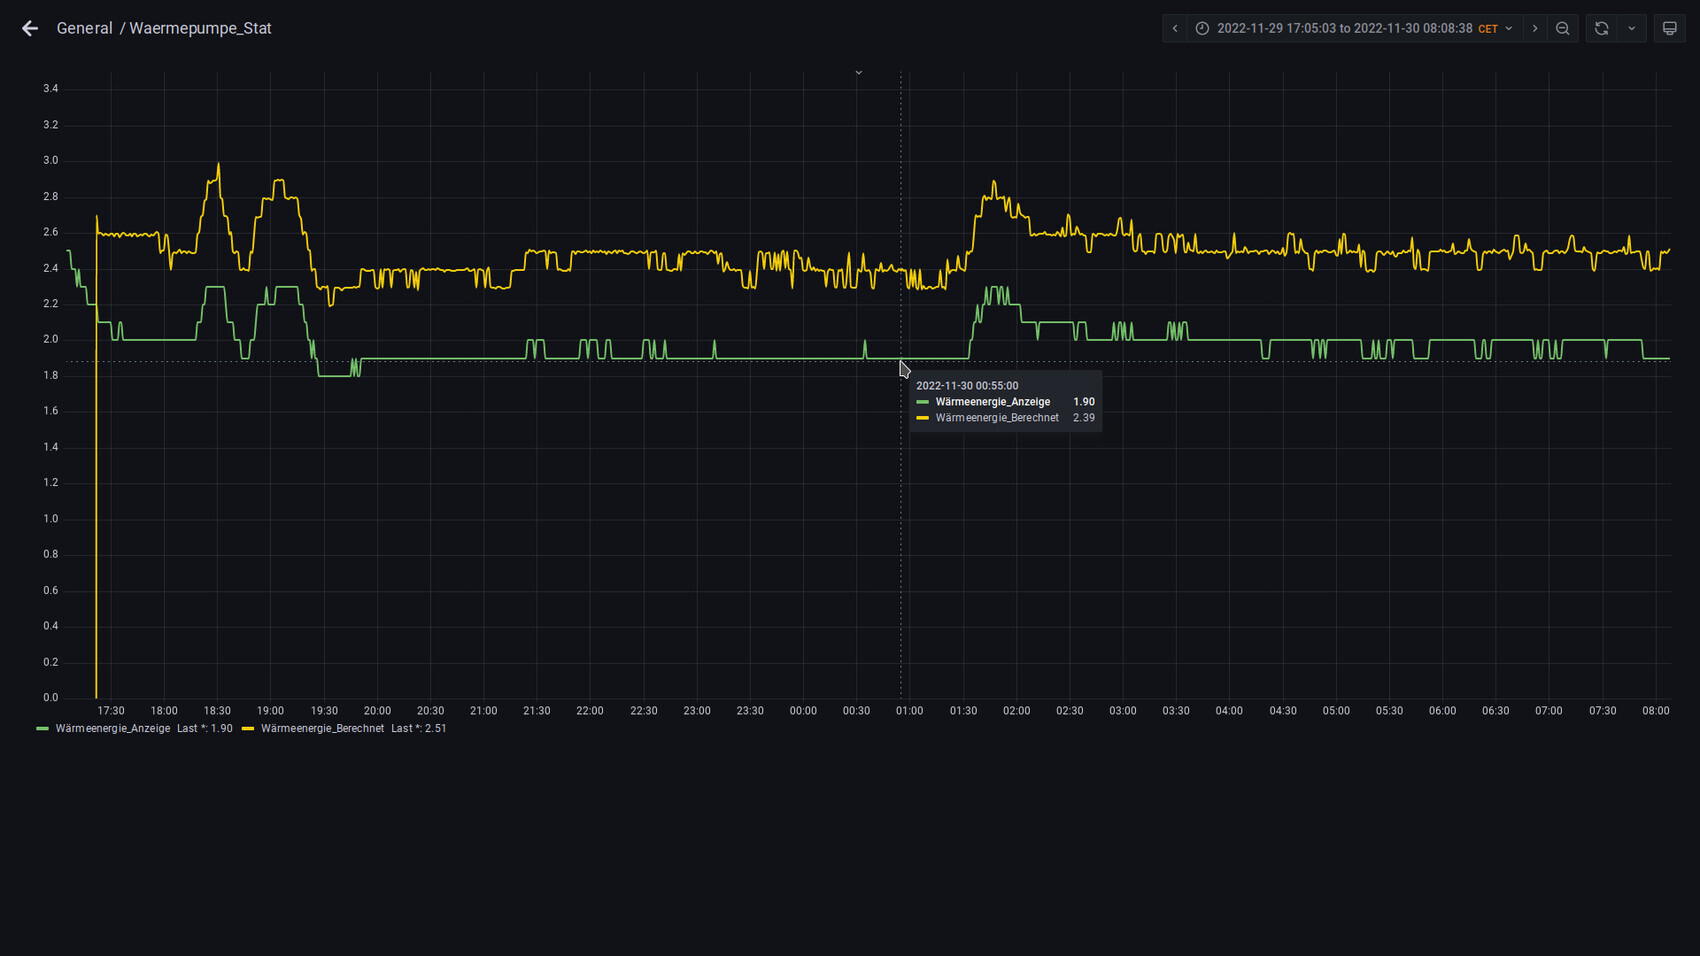Toggle Wärmeenergie_Anzeige series in legend
The height and width of the screenshot is (956, 1700).
(112, 729)
